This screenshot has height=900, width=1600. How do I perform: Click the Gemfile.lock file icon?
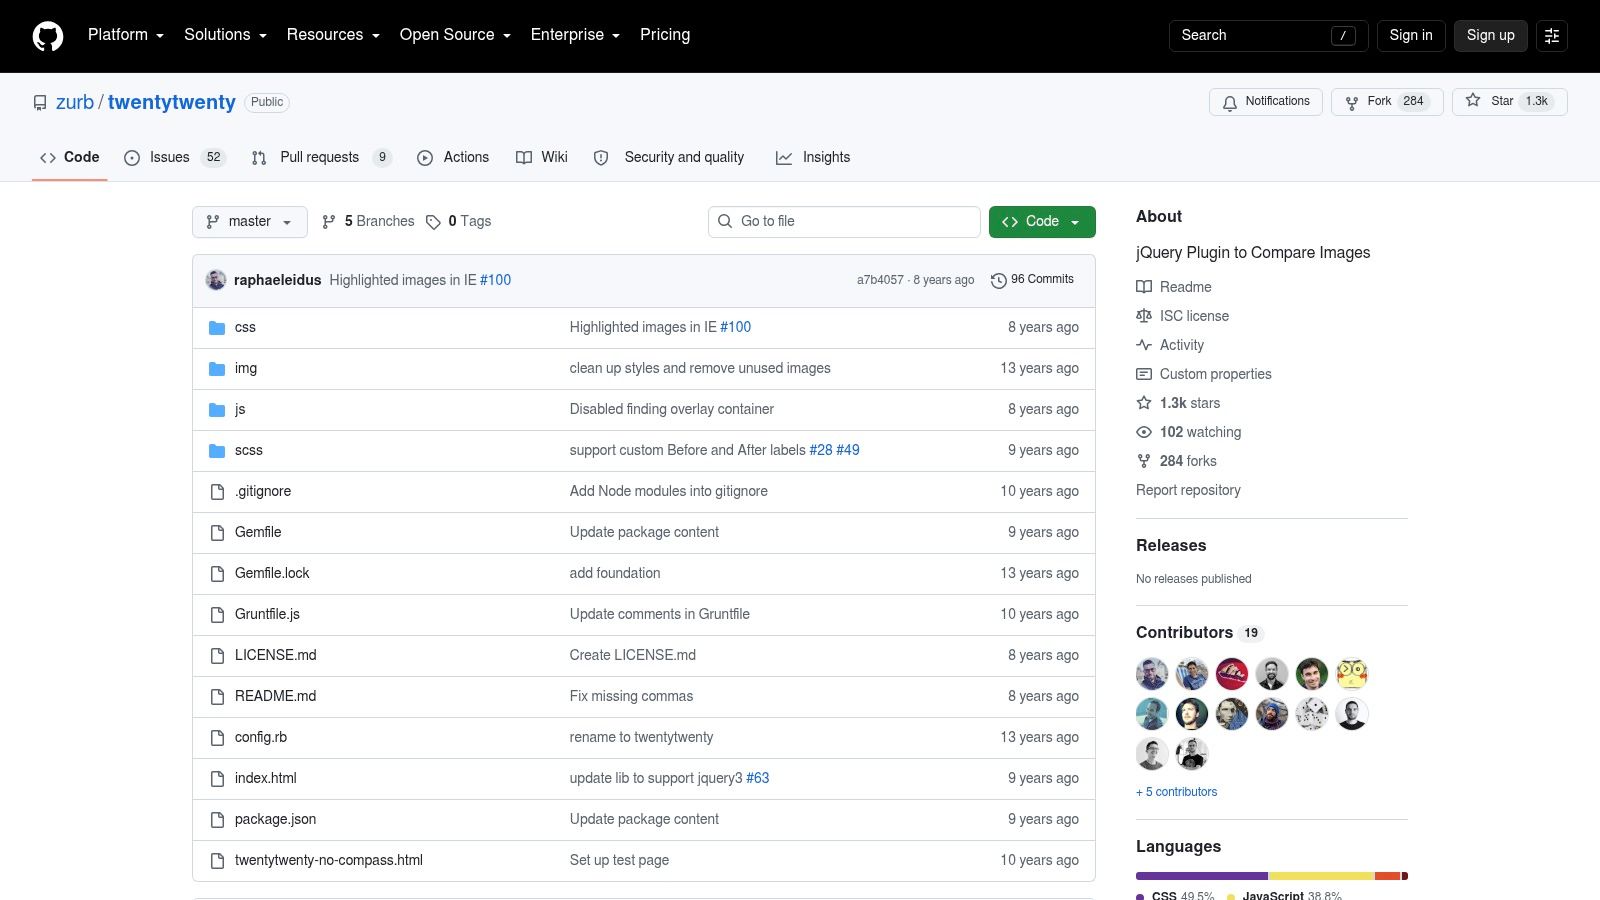point(217,574)
